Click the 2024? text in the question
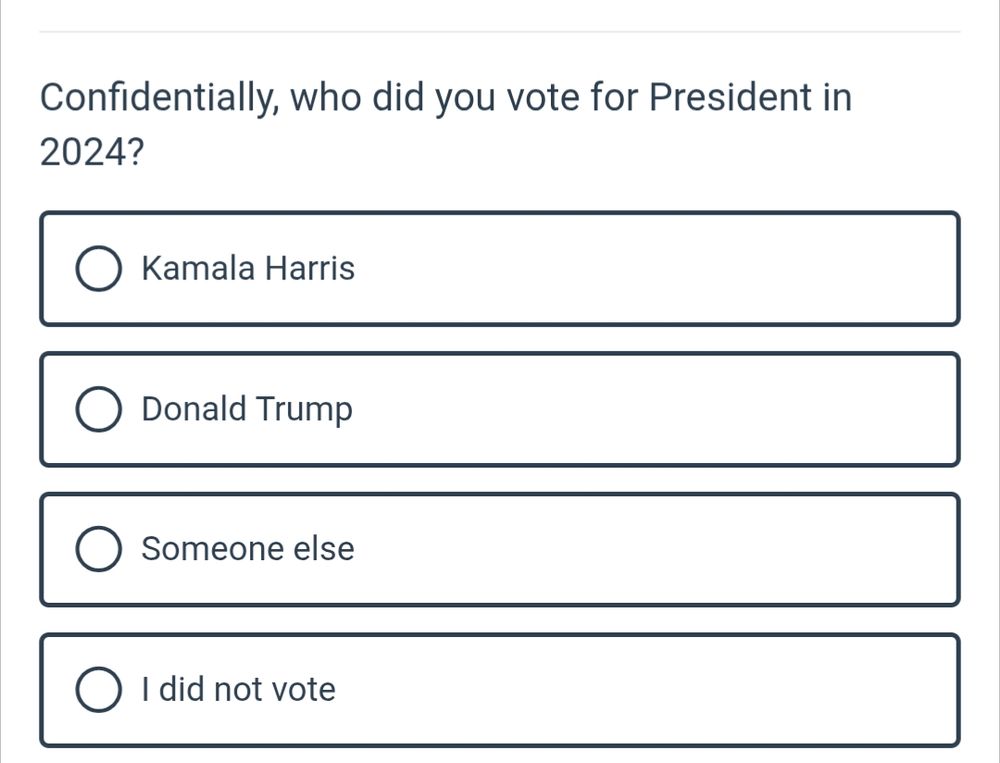Viewport: 1000px width, 763px height. [x=92, y=152]
